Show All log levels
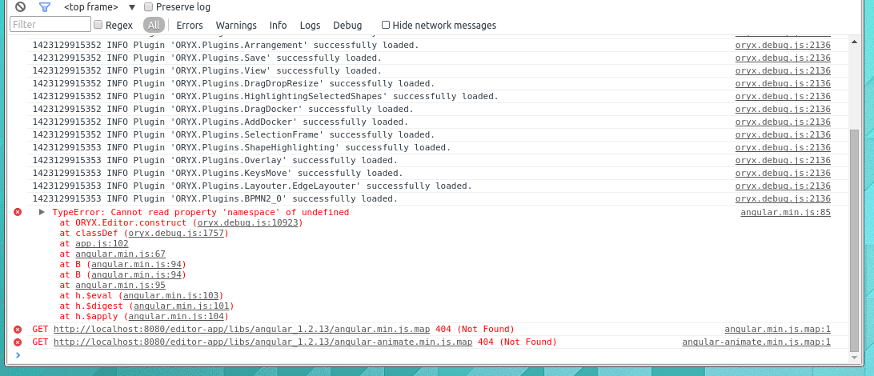 click(154, 25)
